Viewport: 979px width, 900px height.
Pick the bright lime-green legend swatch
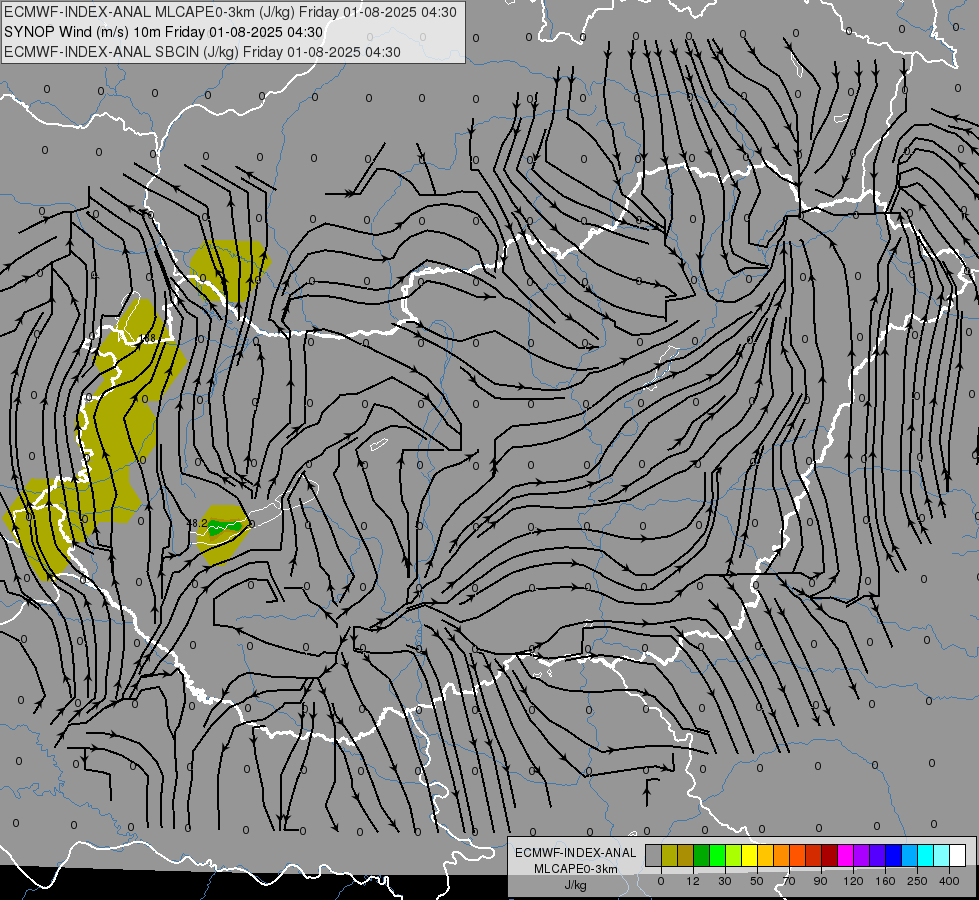pos(717,855)
